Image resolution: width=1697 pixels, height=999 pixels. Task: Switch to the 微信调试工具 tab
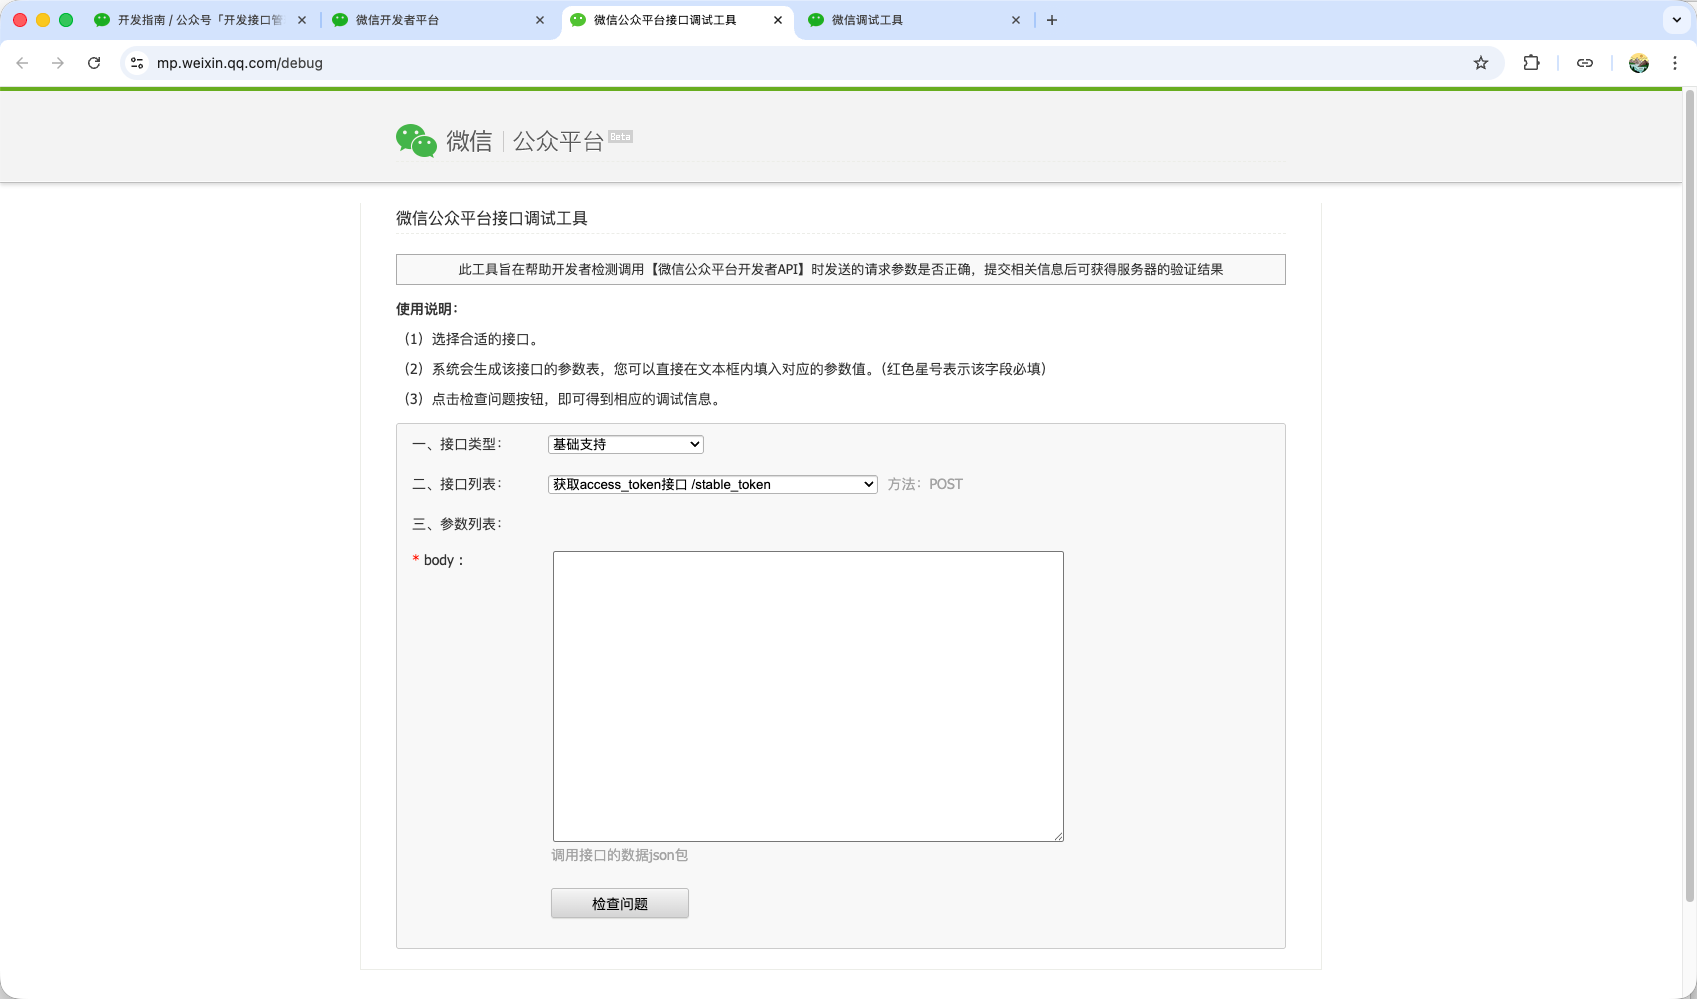(x=914, y=20)
